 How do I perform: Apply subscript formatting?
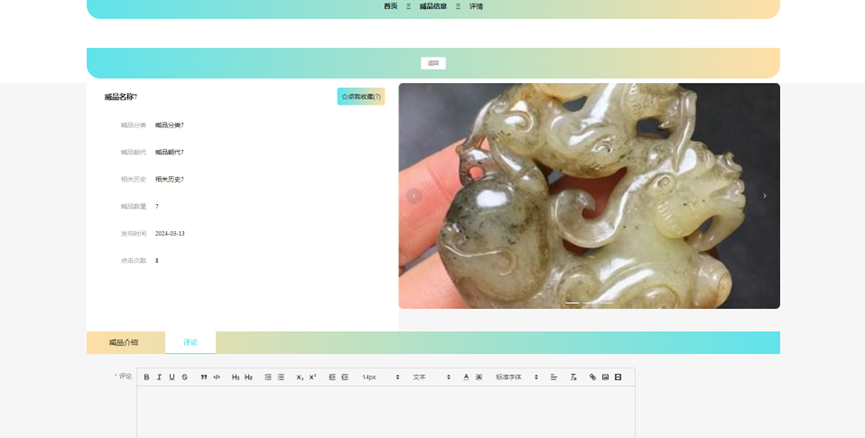click(300, 377)
